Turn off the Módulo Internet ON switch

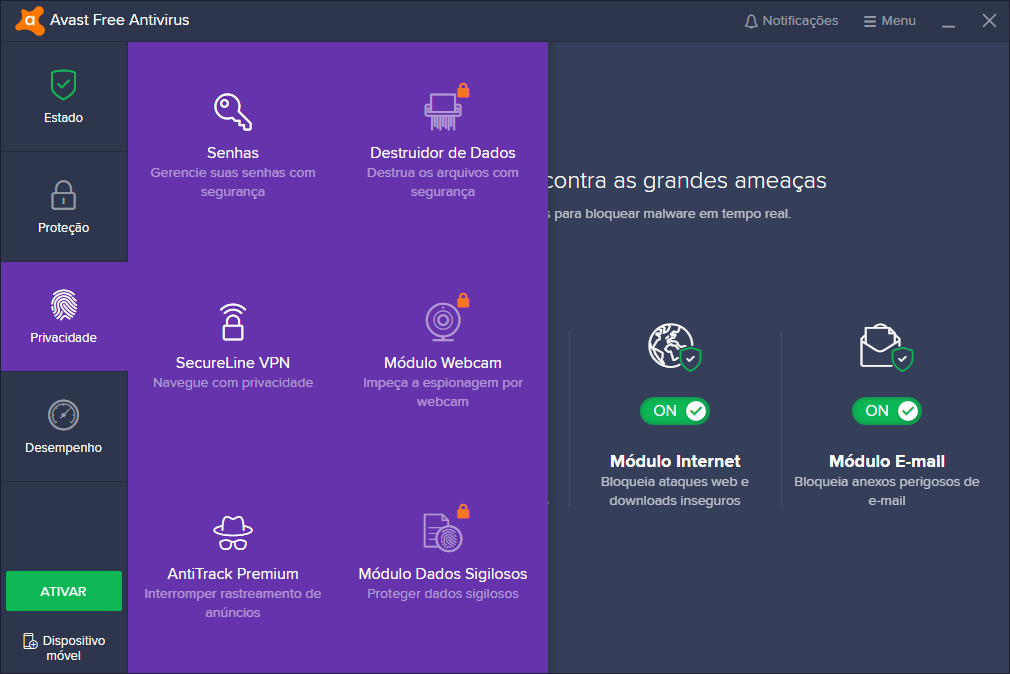(x=674, y=410)
